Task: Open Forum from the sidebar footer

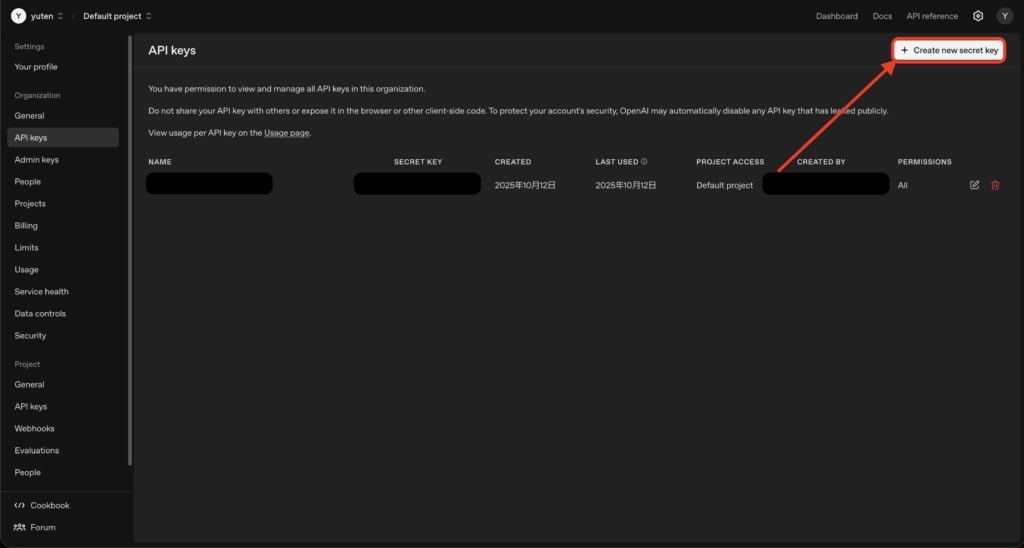Action: pyautogui.click(x=42, y=527)
